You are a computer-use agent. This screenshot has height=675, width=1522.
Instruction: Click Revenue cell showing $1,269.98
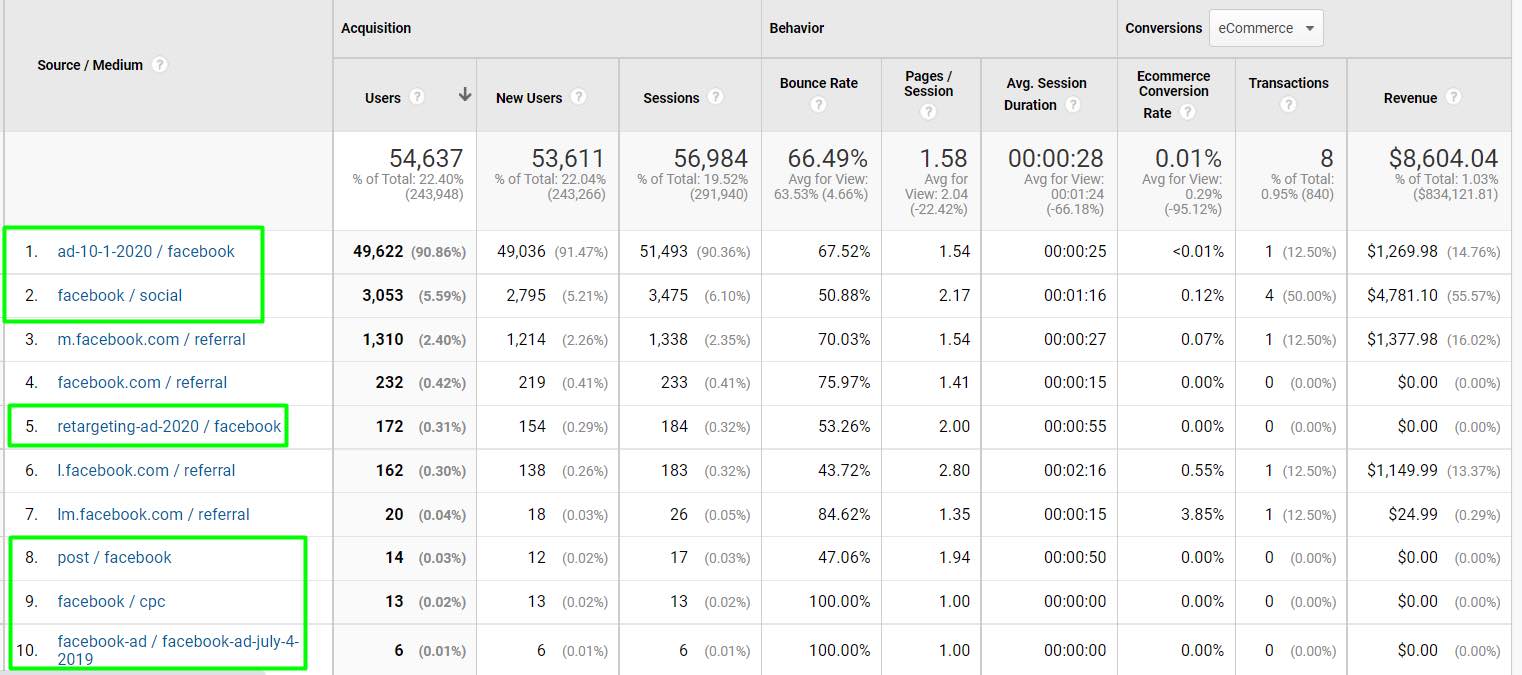tap(1403, 251)
